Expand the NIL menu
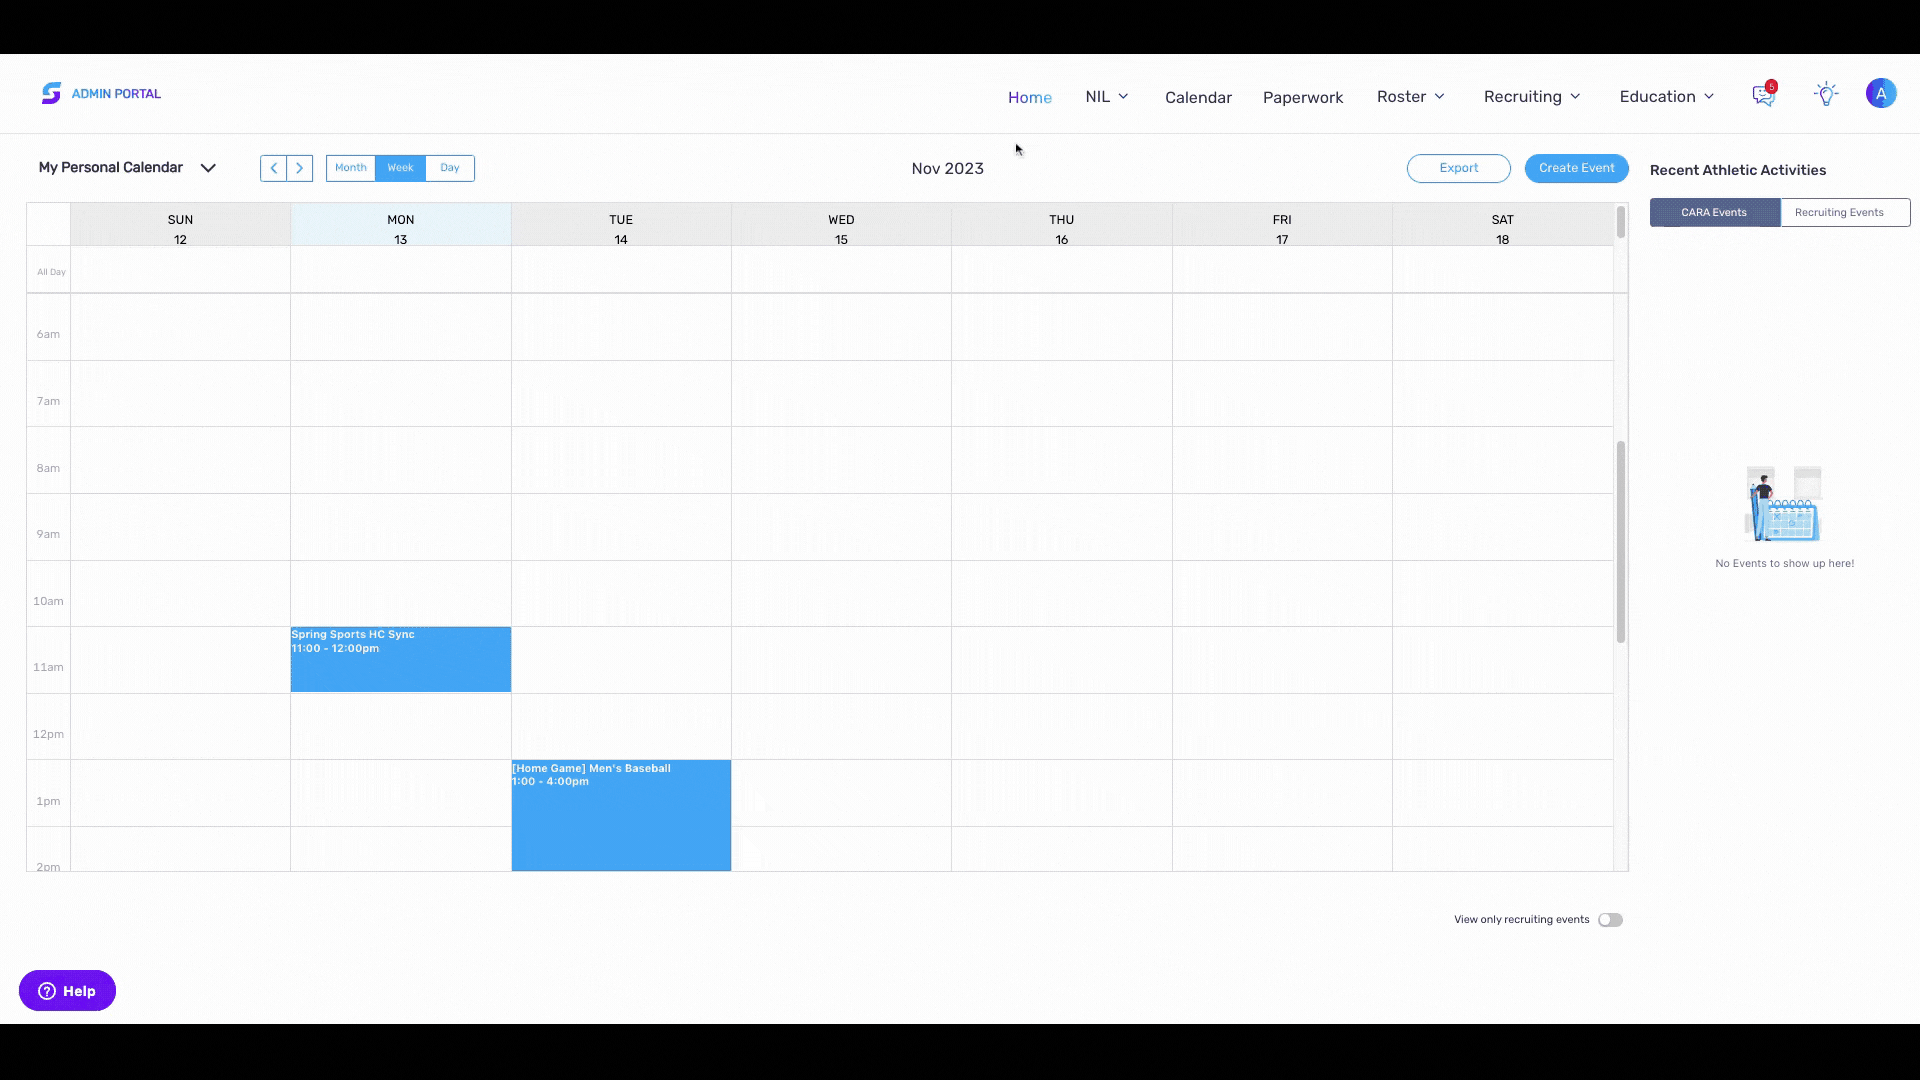 point(1107,97)
